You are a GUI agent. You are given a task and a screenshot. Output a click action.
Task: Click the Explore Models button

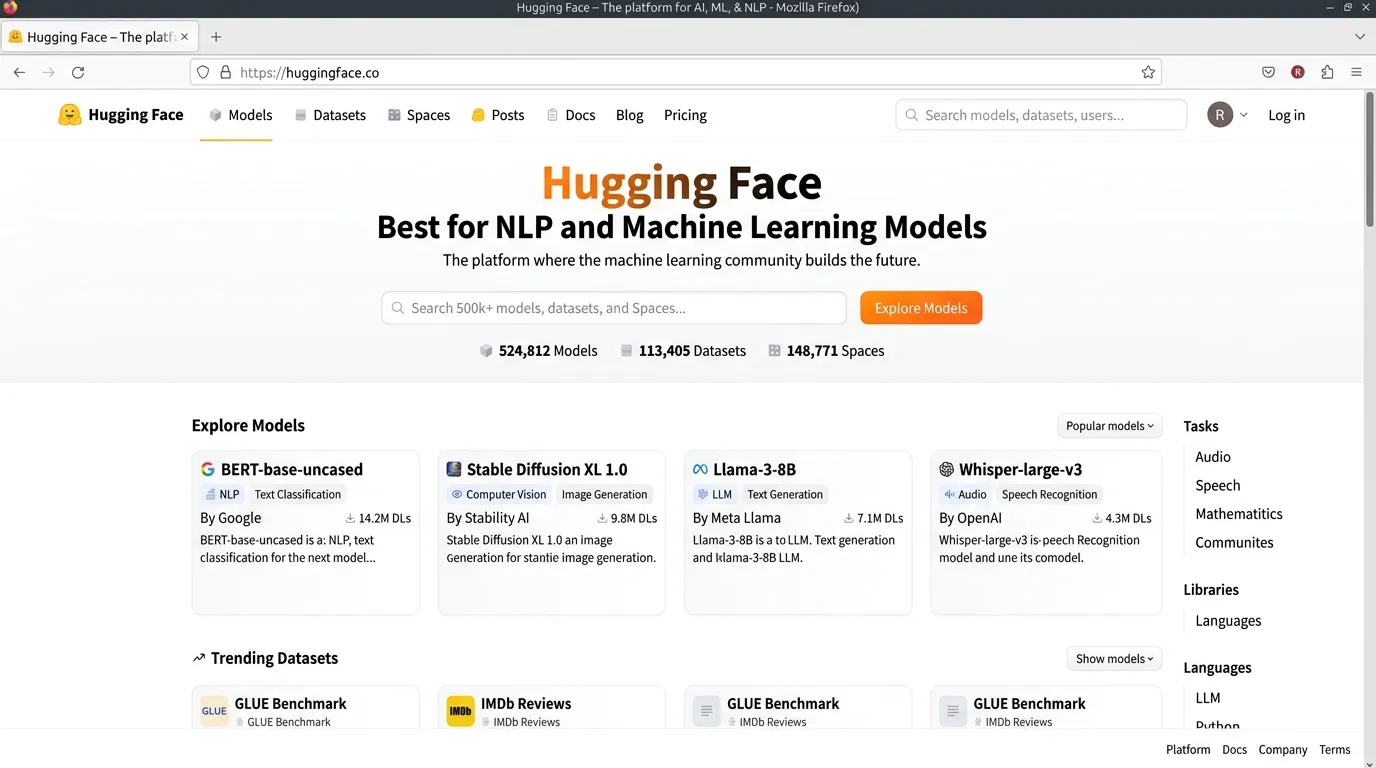[921, 308]
